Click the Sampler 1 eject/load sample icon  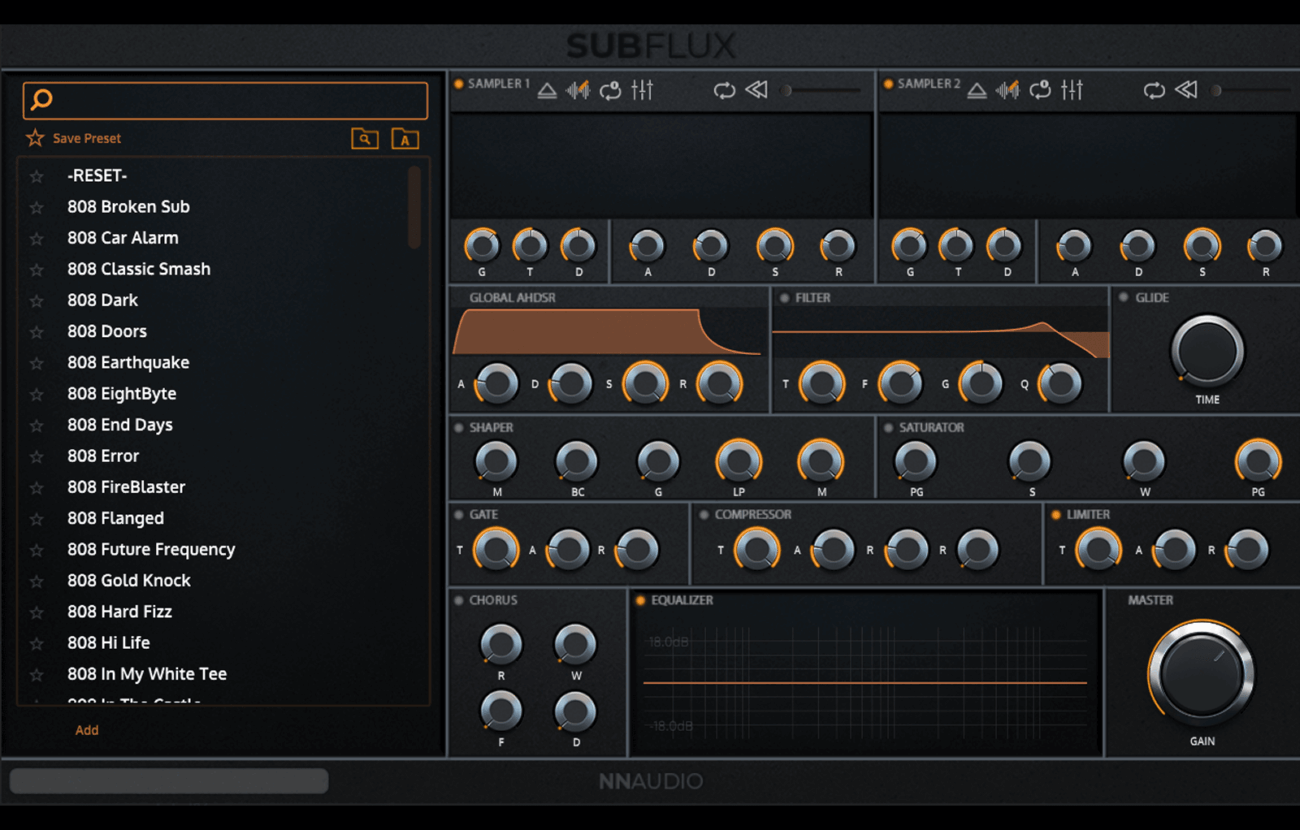[547, 90]
